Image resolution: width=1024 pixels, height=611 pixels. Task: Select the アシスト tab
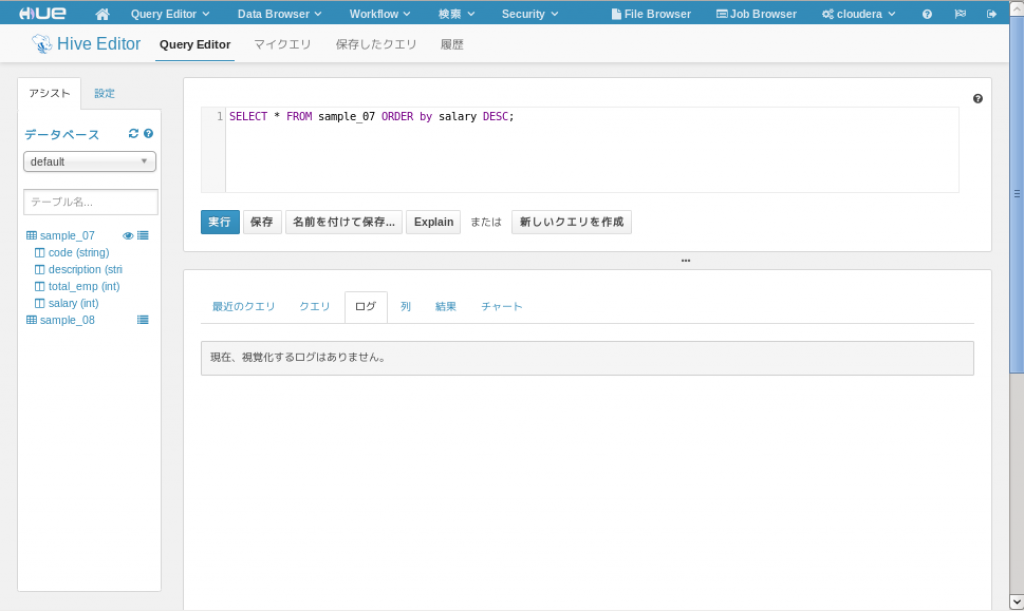[x=49, y=93]
